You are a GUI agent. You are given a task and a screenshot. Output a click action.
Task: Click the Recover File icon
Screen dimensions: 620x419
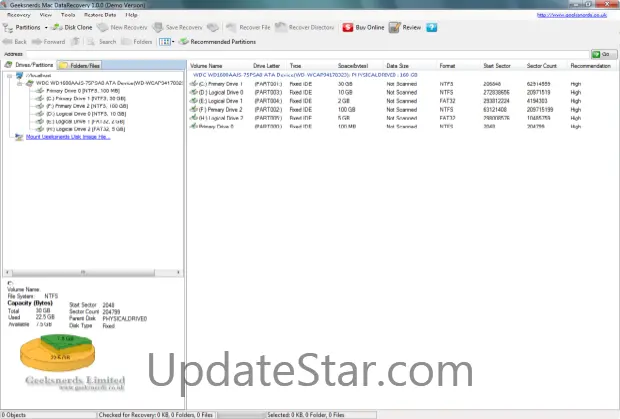(231, 27)
